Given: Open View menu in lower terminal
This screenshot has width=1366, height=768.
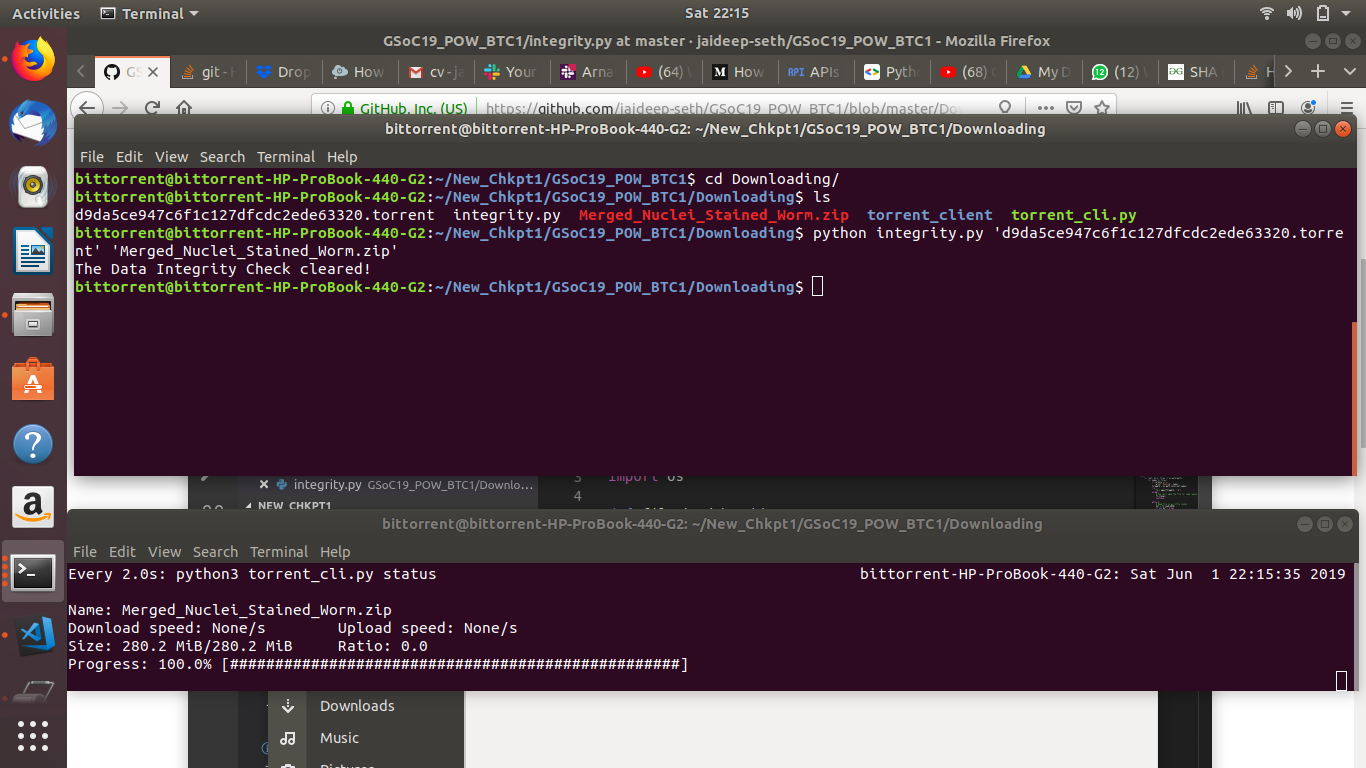Looking at the screenshot, I should pyautogui.click(x=164, y=551).
